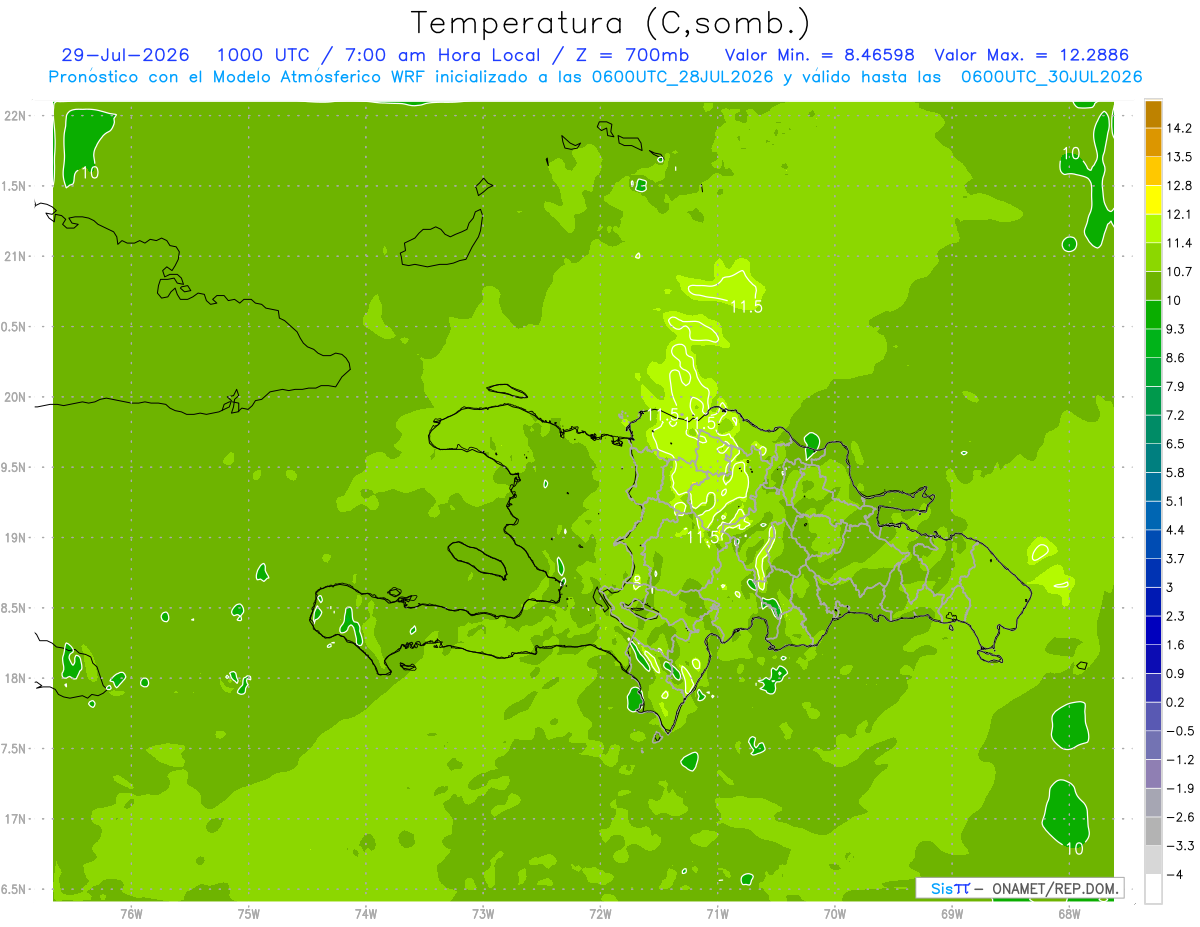Click the latitude axis label '17N'

pyautogui.click(x=17, y=820)
